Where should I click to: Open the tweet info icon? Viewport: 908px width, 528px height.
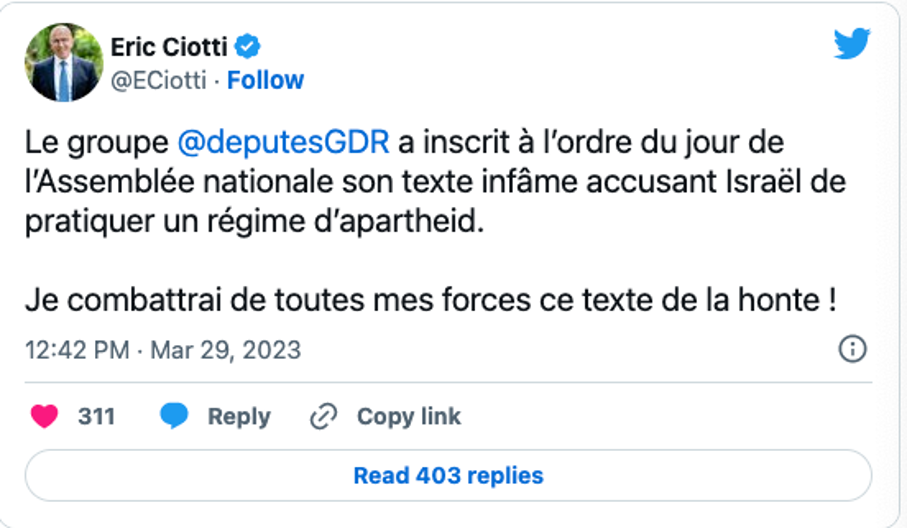pos(851,349)
